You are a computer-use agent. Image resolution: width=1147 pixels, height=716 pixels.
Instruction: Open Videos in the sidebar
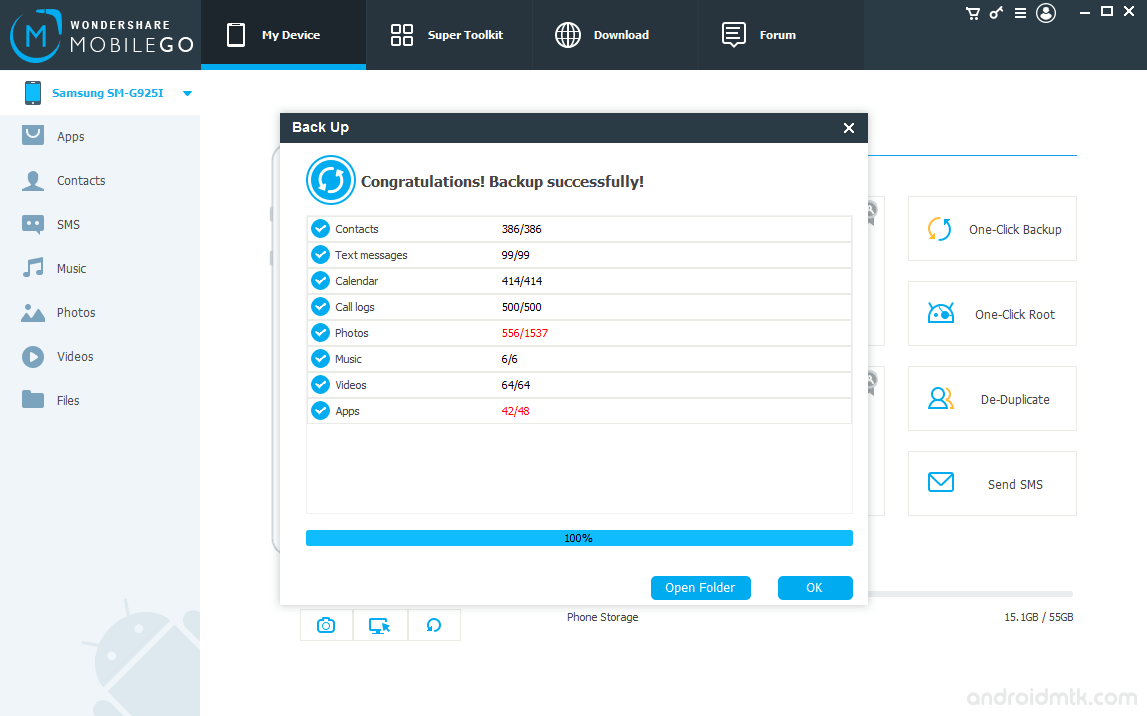point(99,356)
